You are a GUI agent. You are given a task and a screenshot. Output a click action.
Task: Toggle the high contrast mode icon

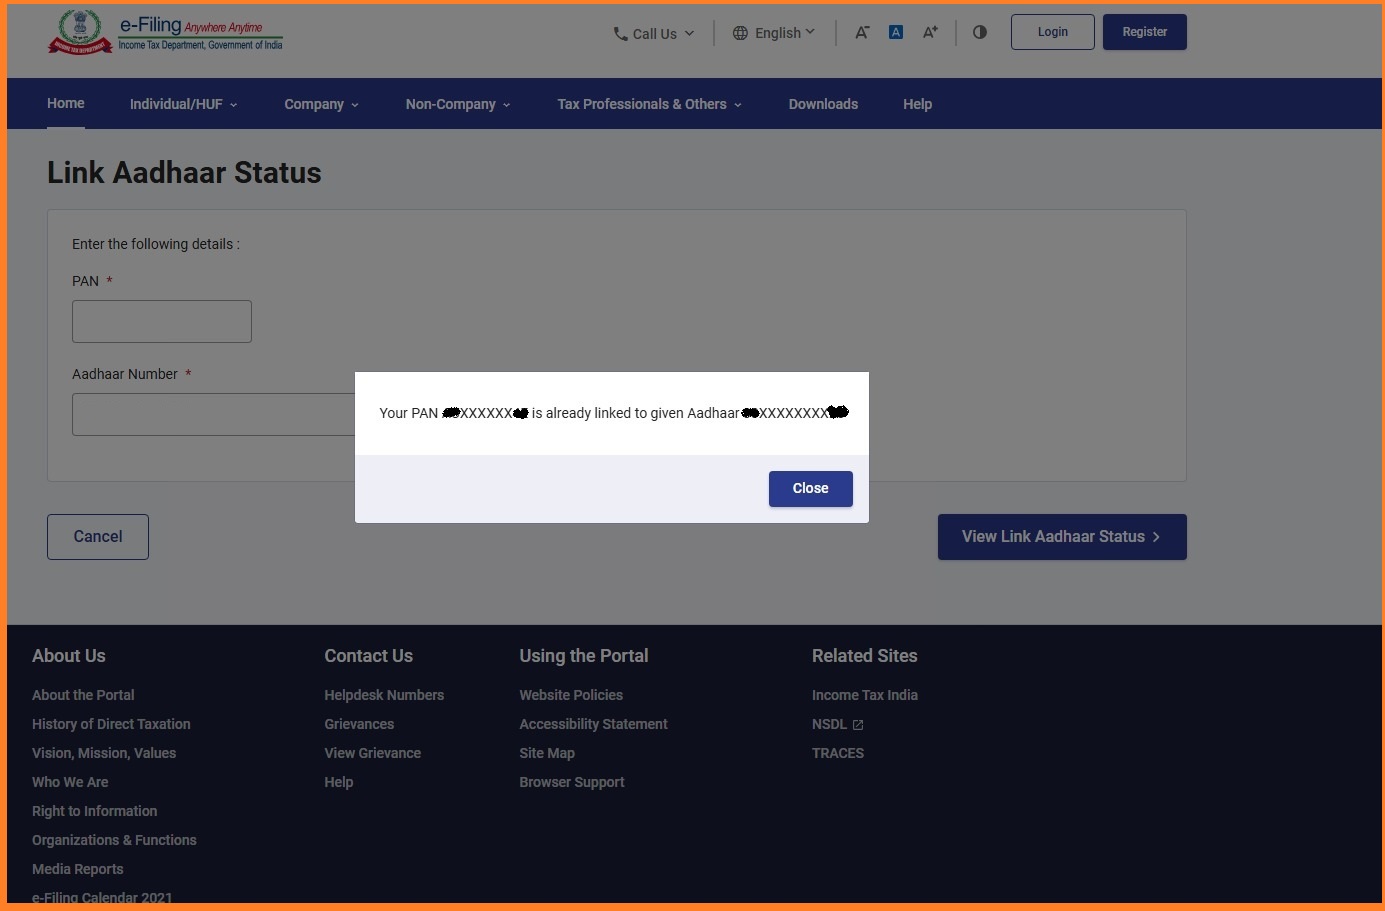click(980, 32)
